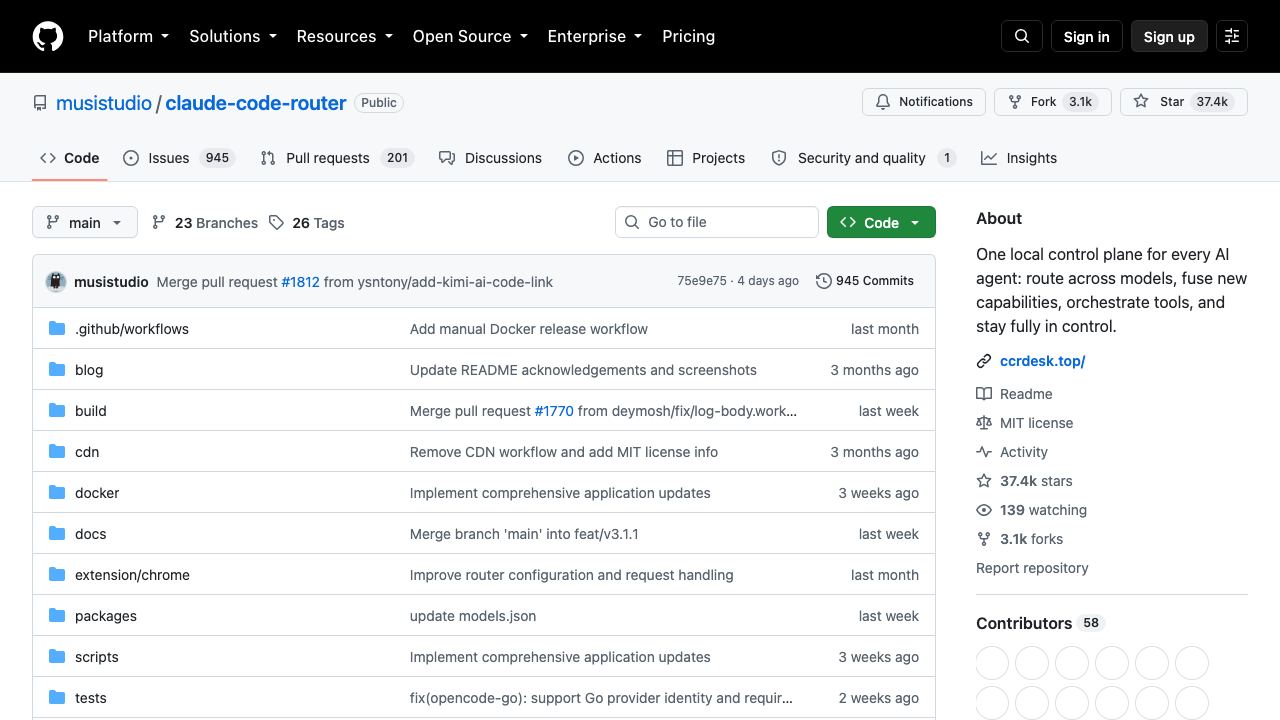Click the musistudio avatar in commit row
Screen dimensions: 1280x720
point(56,282)
